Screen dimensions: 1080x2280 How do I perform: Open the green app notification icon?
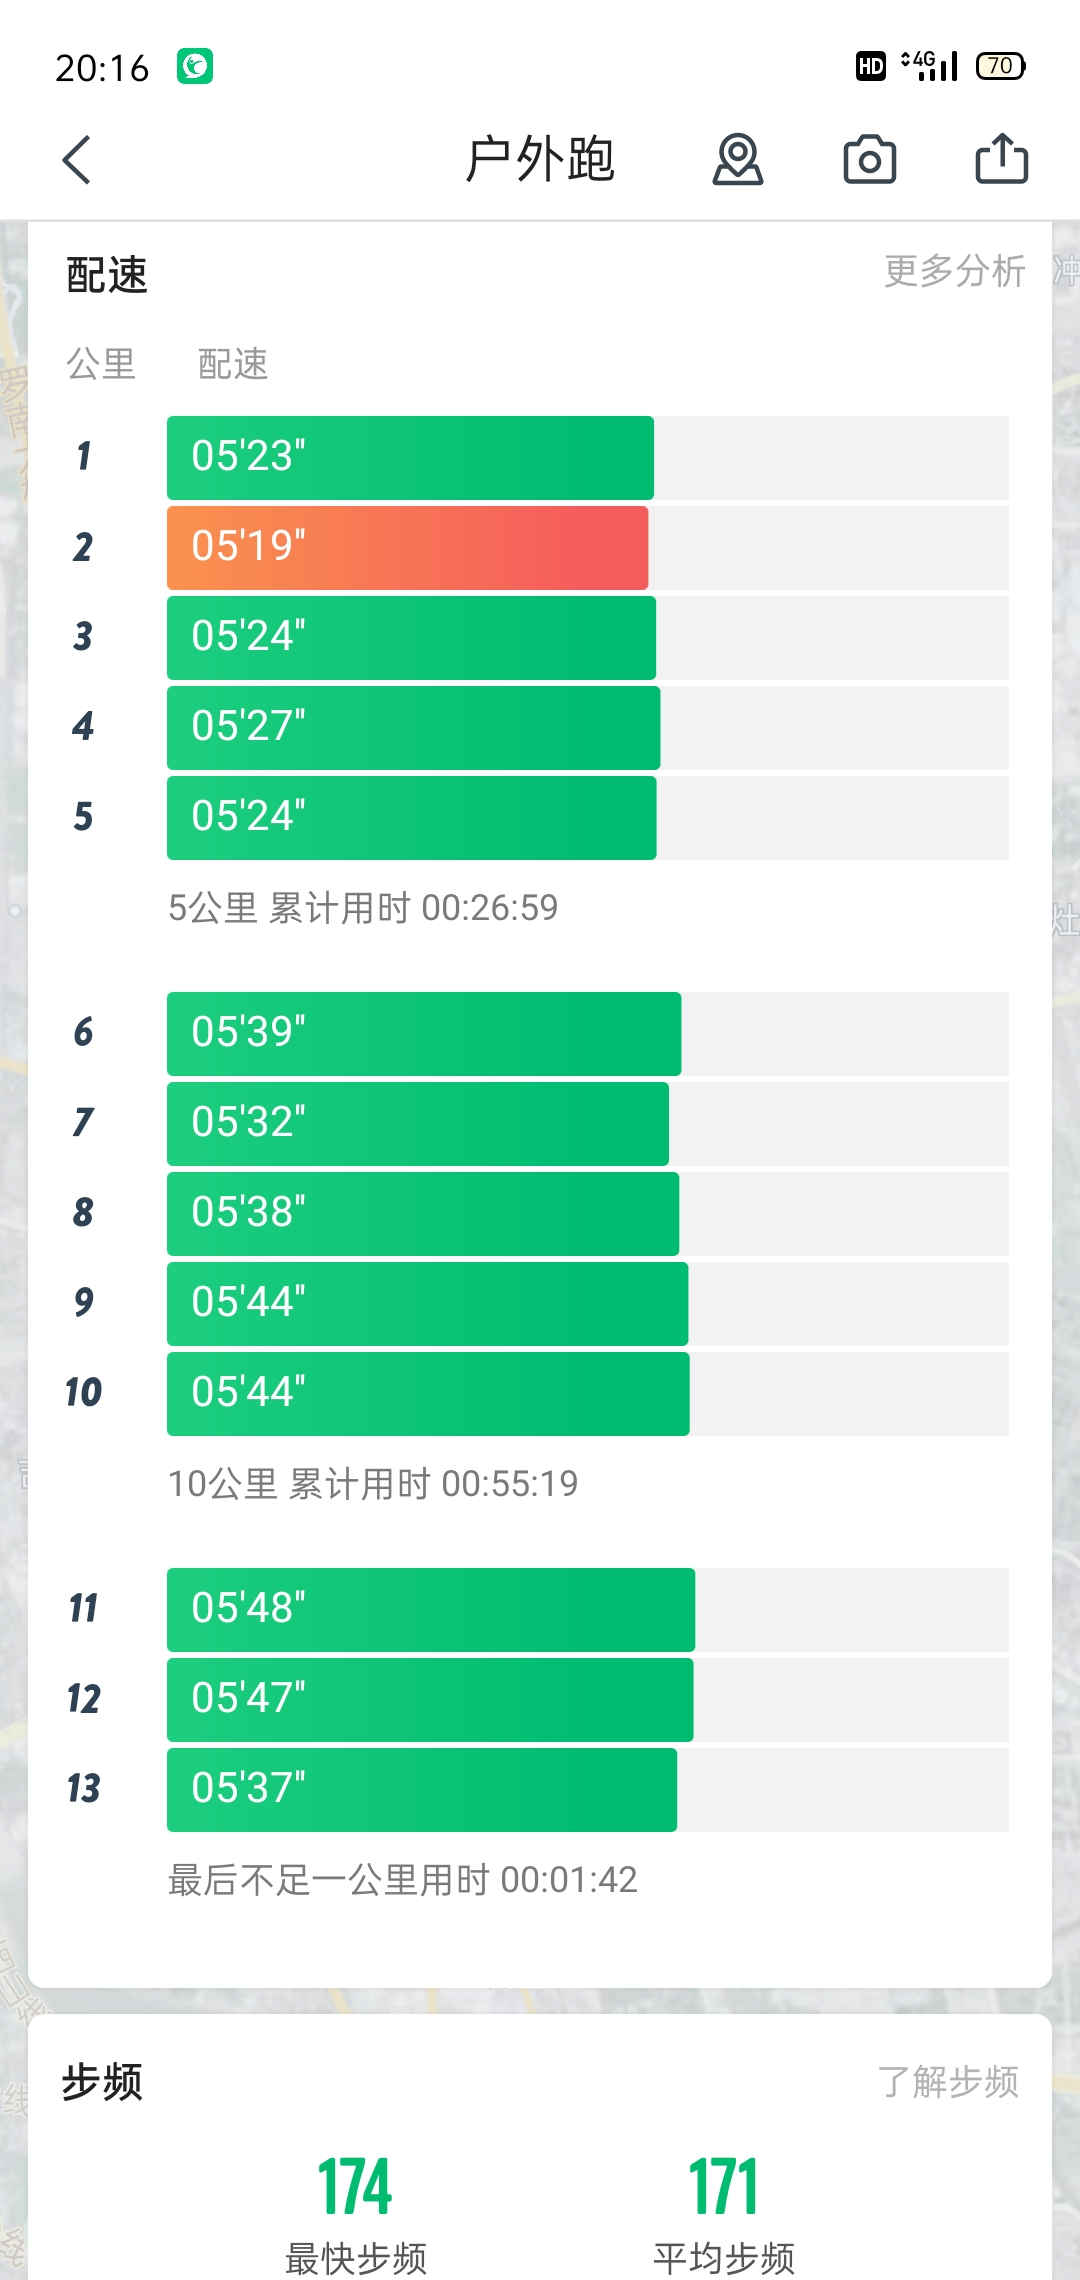point(195,67)
